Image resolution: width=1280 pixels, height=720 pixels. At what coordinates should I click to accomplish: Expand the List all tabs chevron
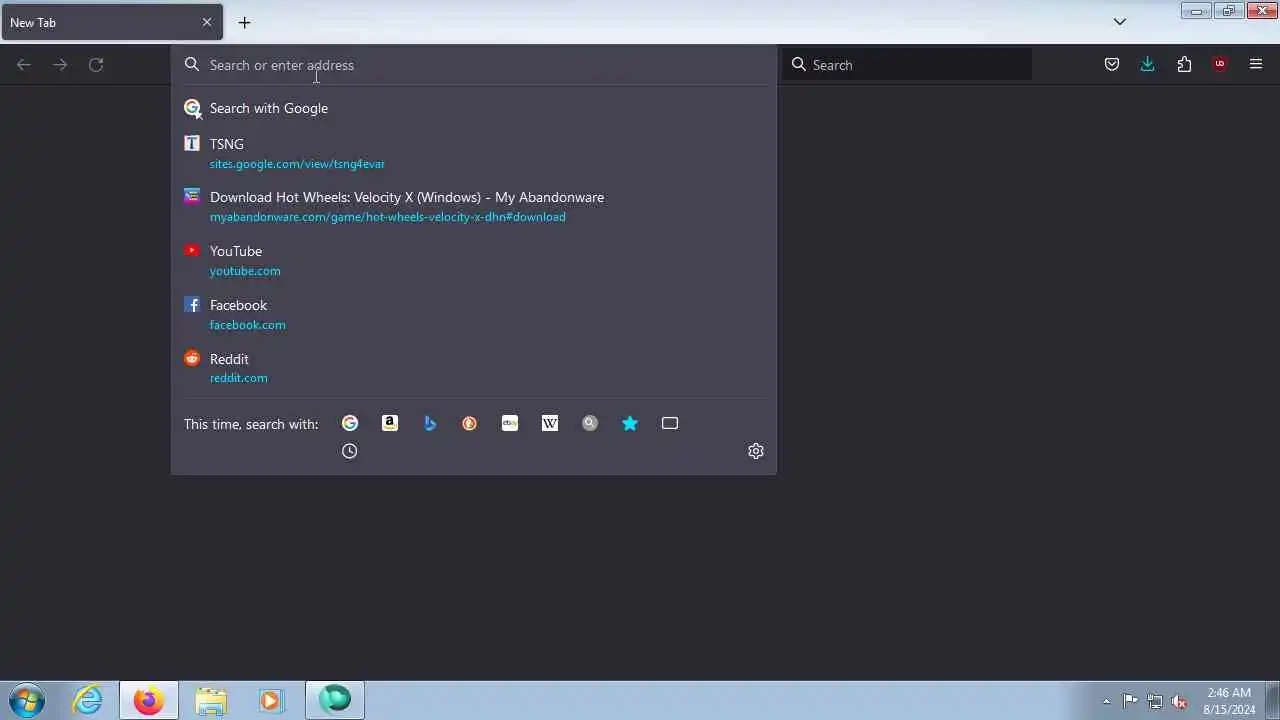[x=1120, y=22]
